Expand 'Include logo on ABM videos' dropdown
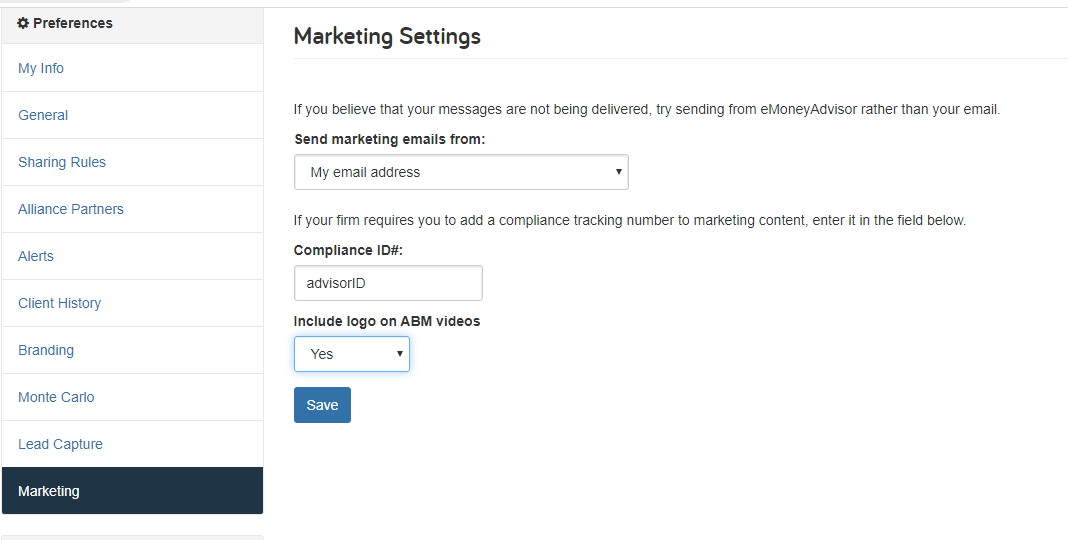The image size is (1068, 540). pos(351,354)
